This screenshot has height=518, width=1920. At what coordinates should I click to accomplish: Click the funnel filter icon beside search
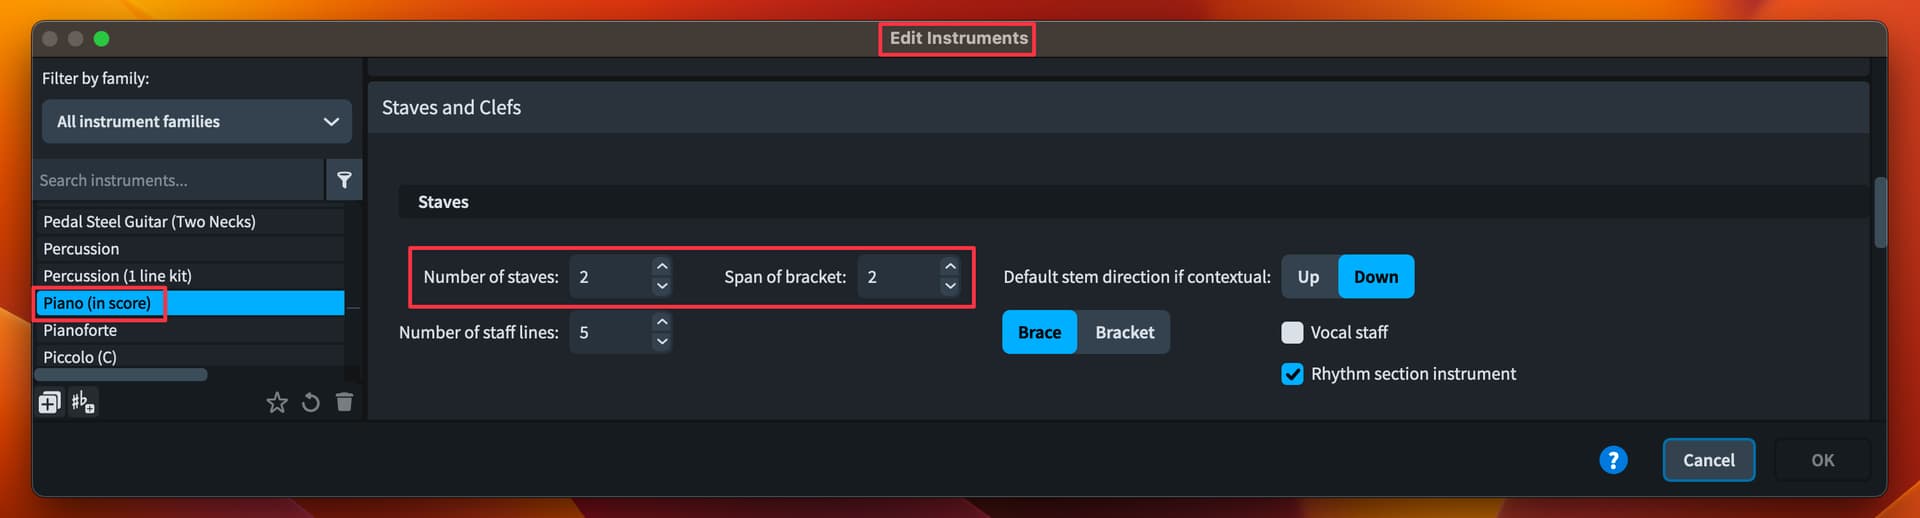pyautogui.click(x=344, y=180)
